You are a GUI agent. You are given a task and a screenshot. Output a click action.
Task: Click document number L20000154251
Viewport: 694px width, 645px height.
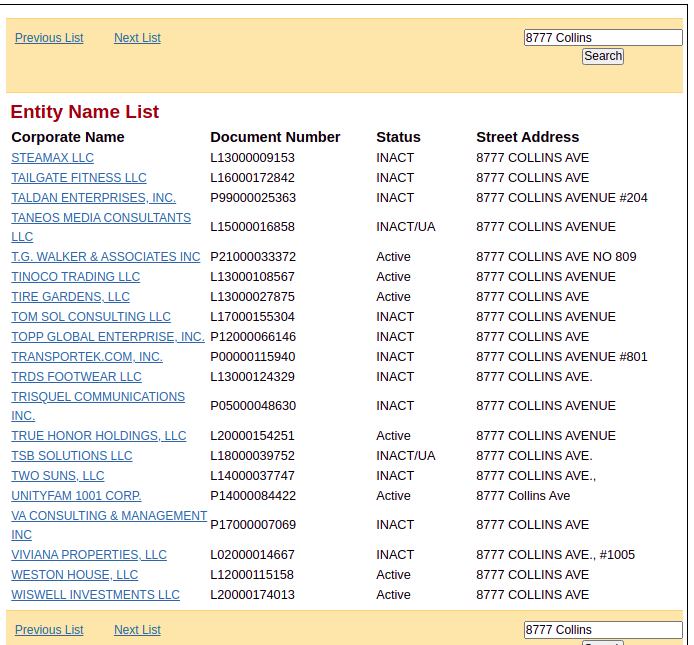pos(252,436)
